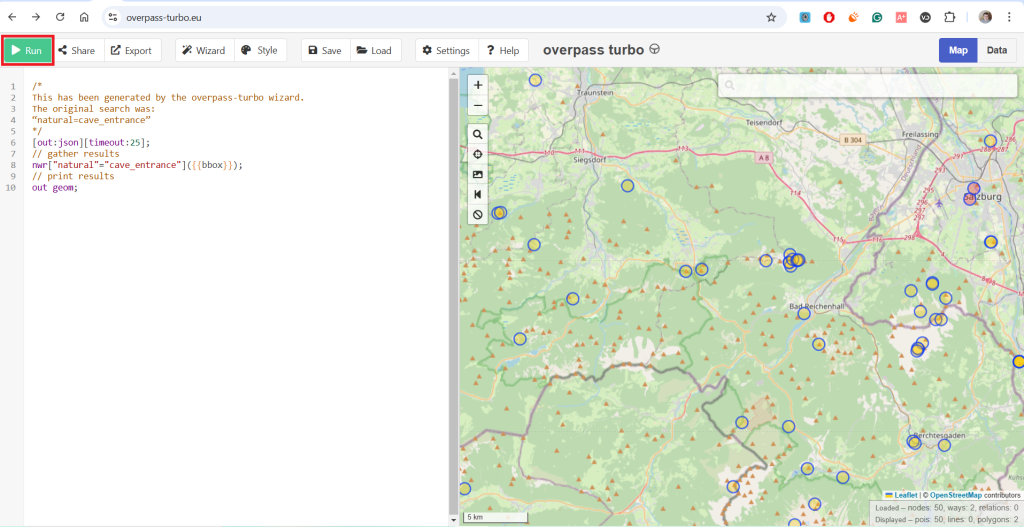Click the locate me crosshair icon
Viewport: 1024px width, 527px height.
[x=477, y=154]
